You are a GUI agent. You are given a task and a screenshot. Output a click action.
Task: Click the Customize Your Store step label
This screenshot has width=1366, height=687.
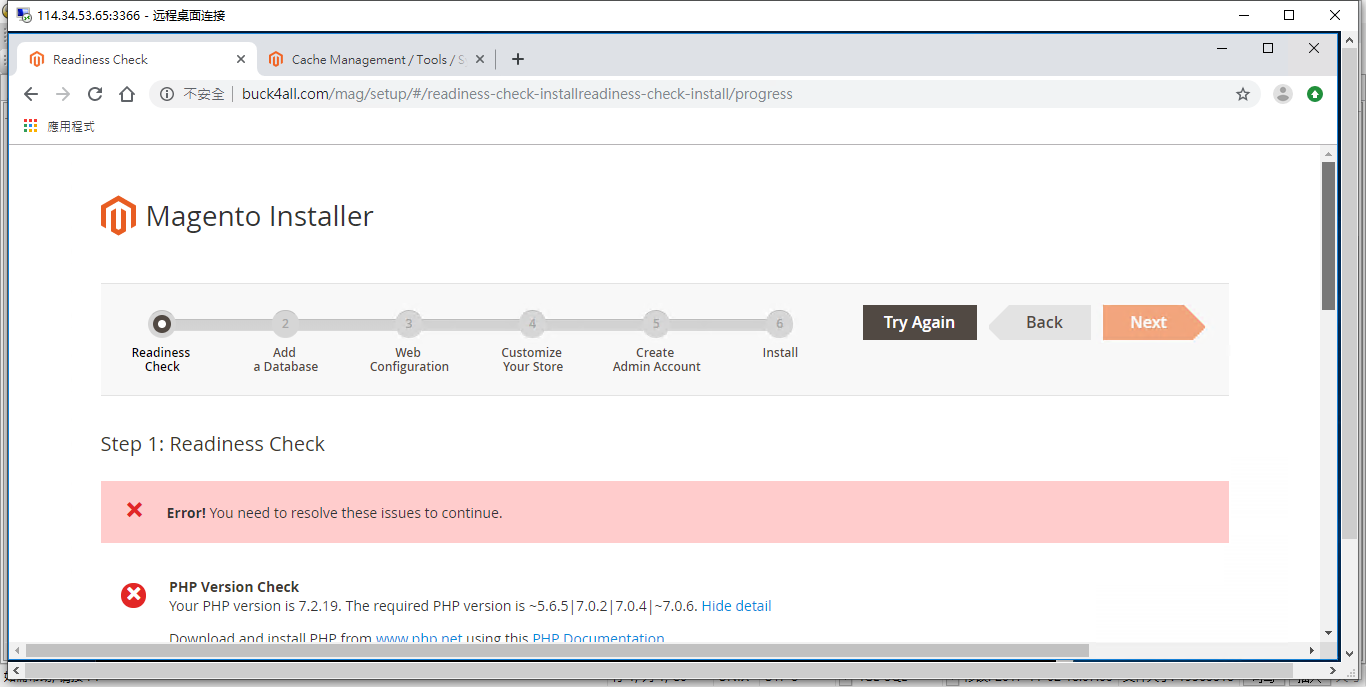(532, 360)
